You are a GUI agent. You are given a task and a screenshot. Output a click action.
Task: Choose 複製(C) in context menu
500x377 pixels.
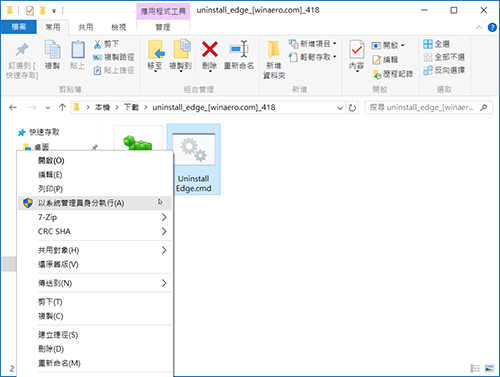pyautogui.click(x=95, y=316)
